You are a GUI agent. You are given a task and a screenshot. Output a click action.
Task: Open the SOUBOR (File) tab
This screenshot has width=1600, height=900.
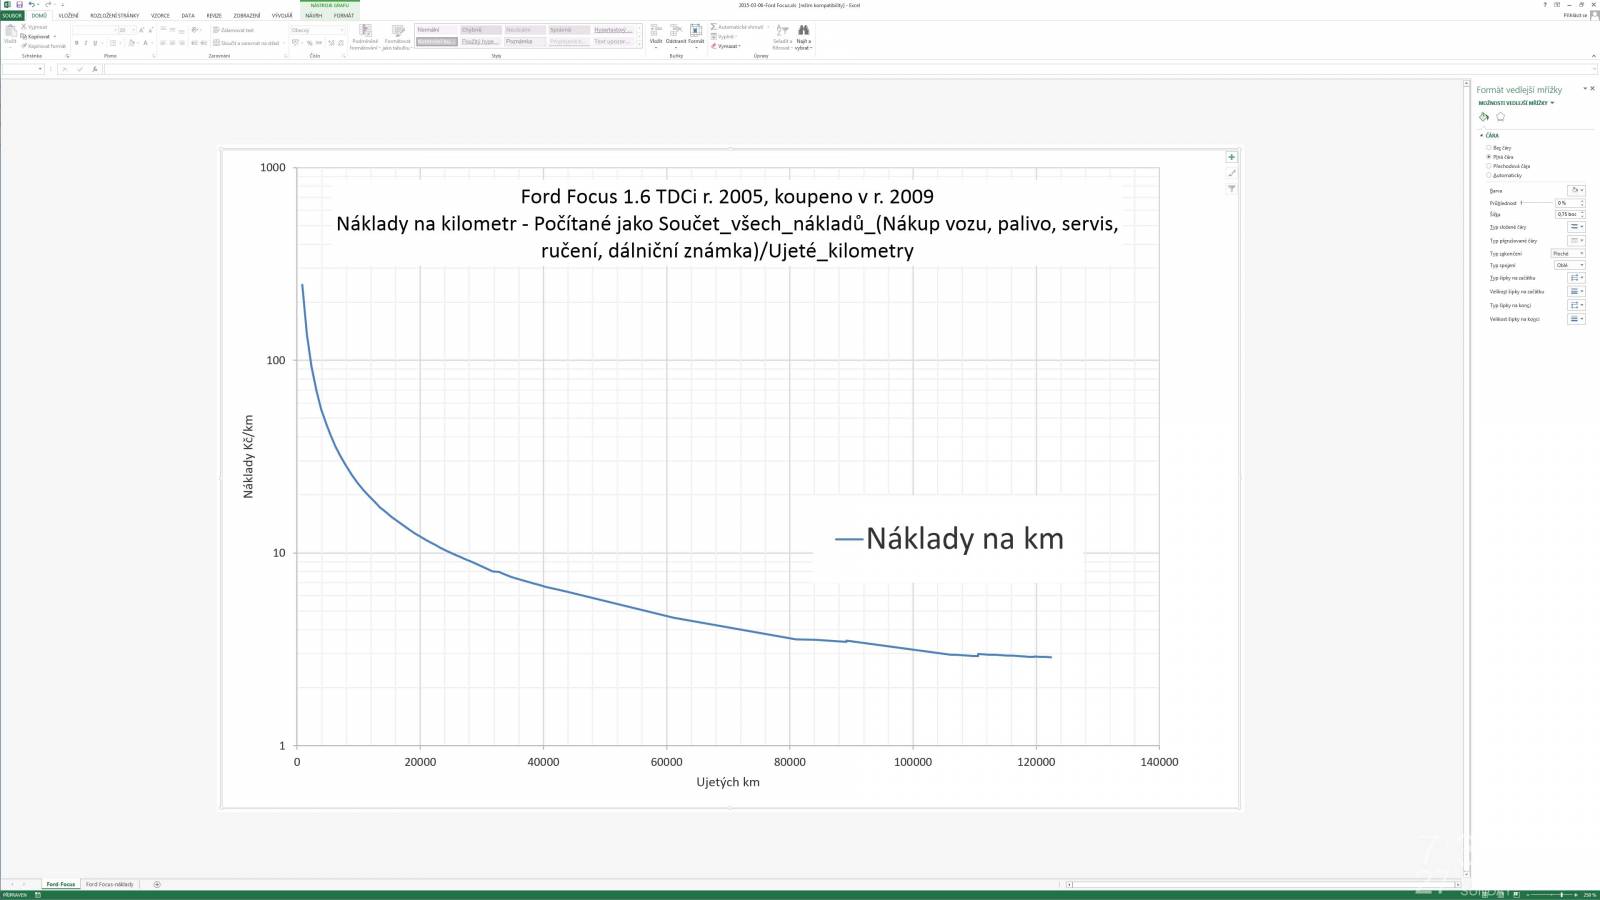tap(12, 15)
